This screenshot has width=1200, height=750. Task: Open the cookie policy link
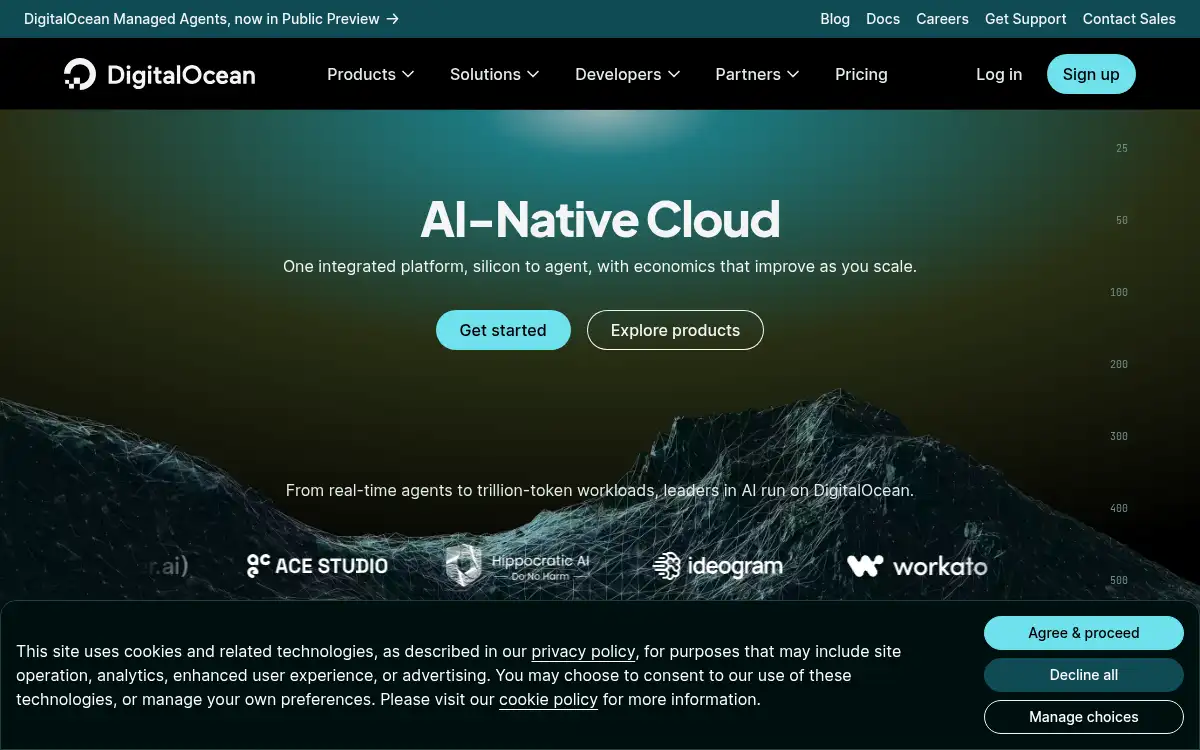pyautogui.click(x=548, y=699)
